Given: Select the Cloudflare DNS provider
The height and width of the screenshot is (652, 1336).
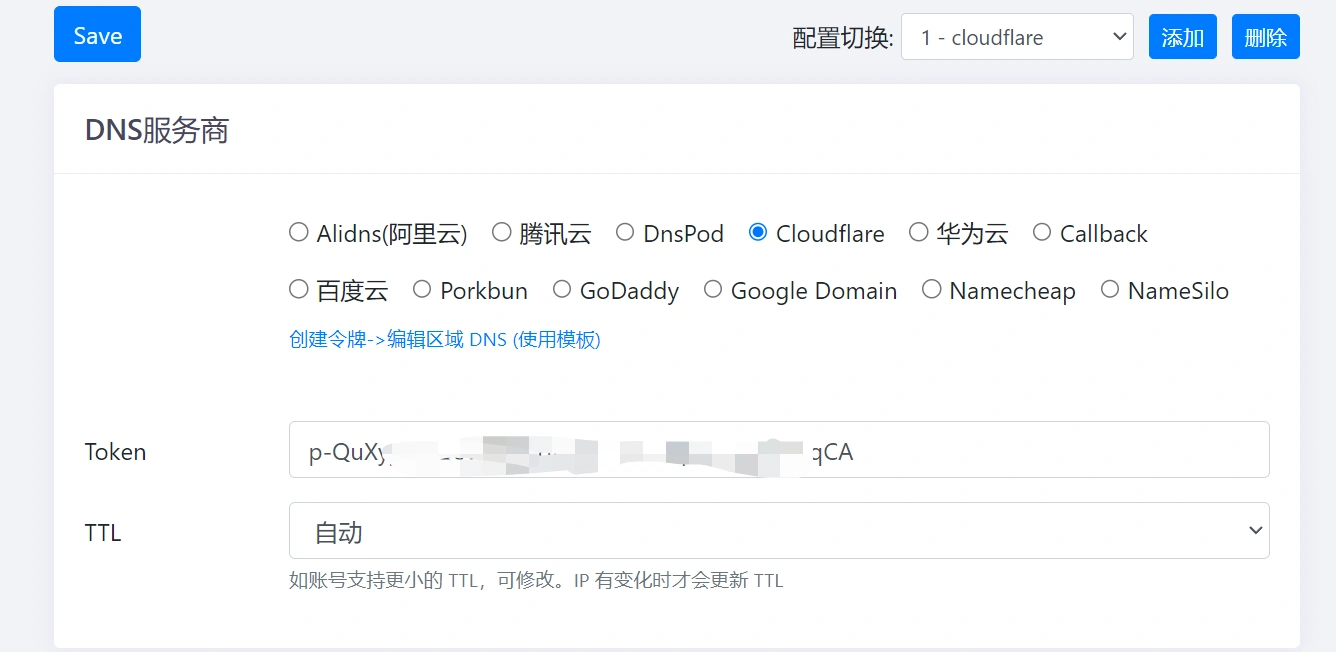Looking at the screenshot, I should click(x=758, y=231).
